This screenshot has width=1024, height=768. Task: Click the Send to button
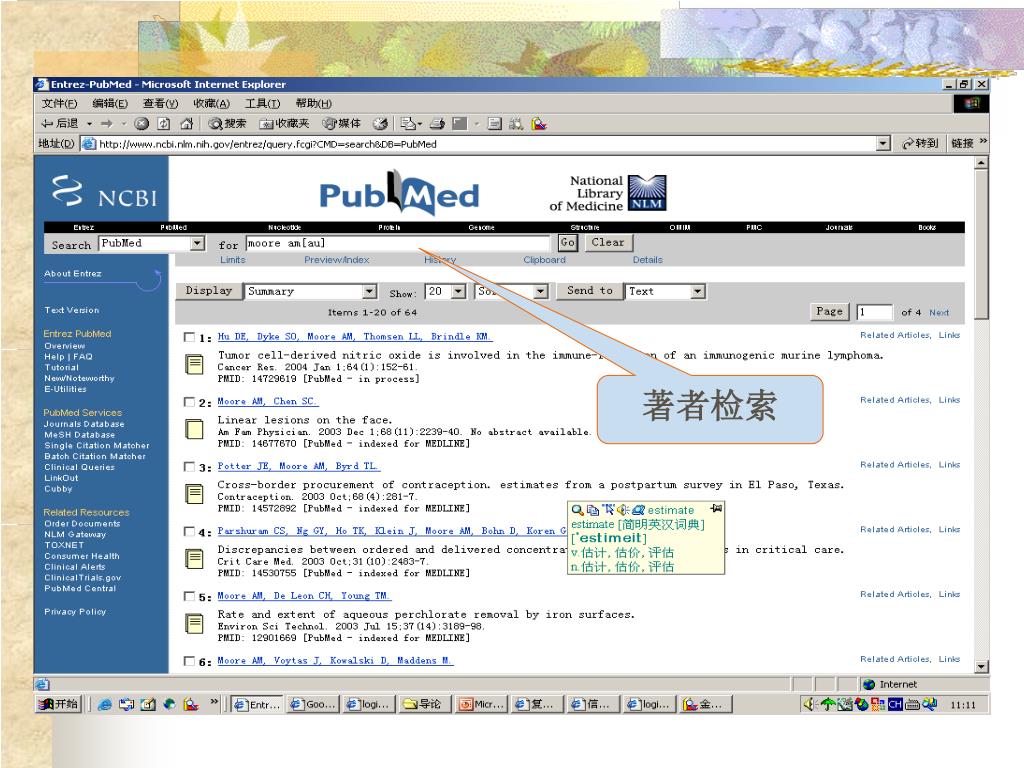pos(589,291)
